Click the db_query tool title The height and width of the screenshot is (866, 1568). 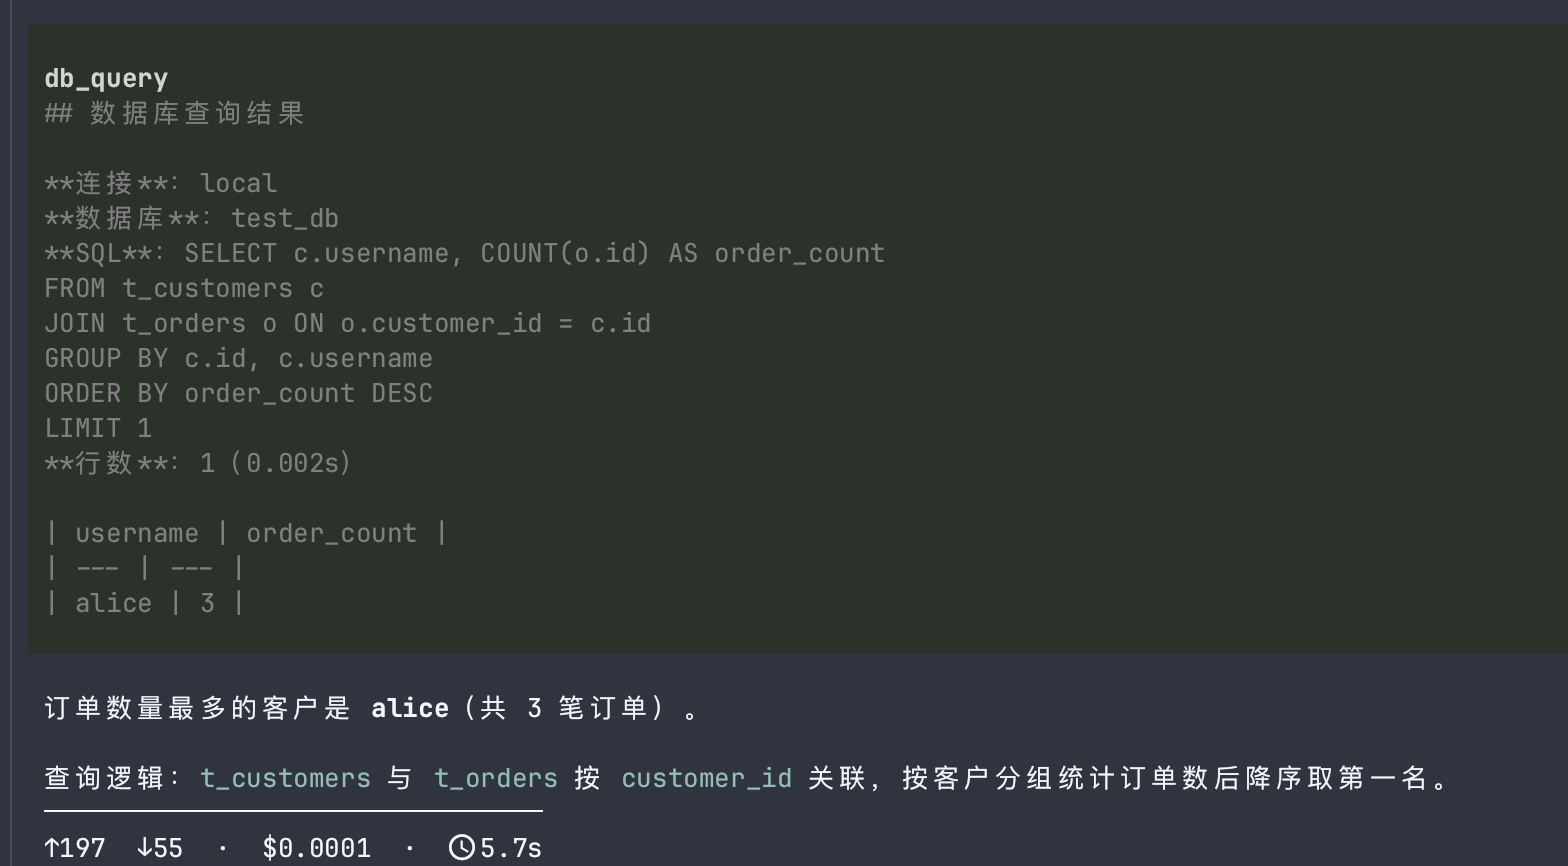pyautogui.click(x=106, y=79)
